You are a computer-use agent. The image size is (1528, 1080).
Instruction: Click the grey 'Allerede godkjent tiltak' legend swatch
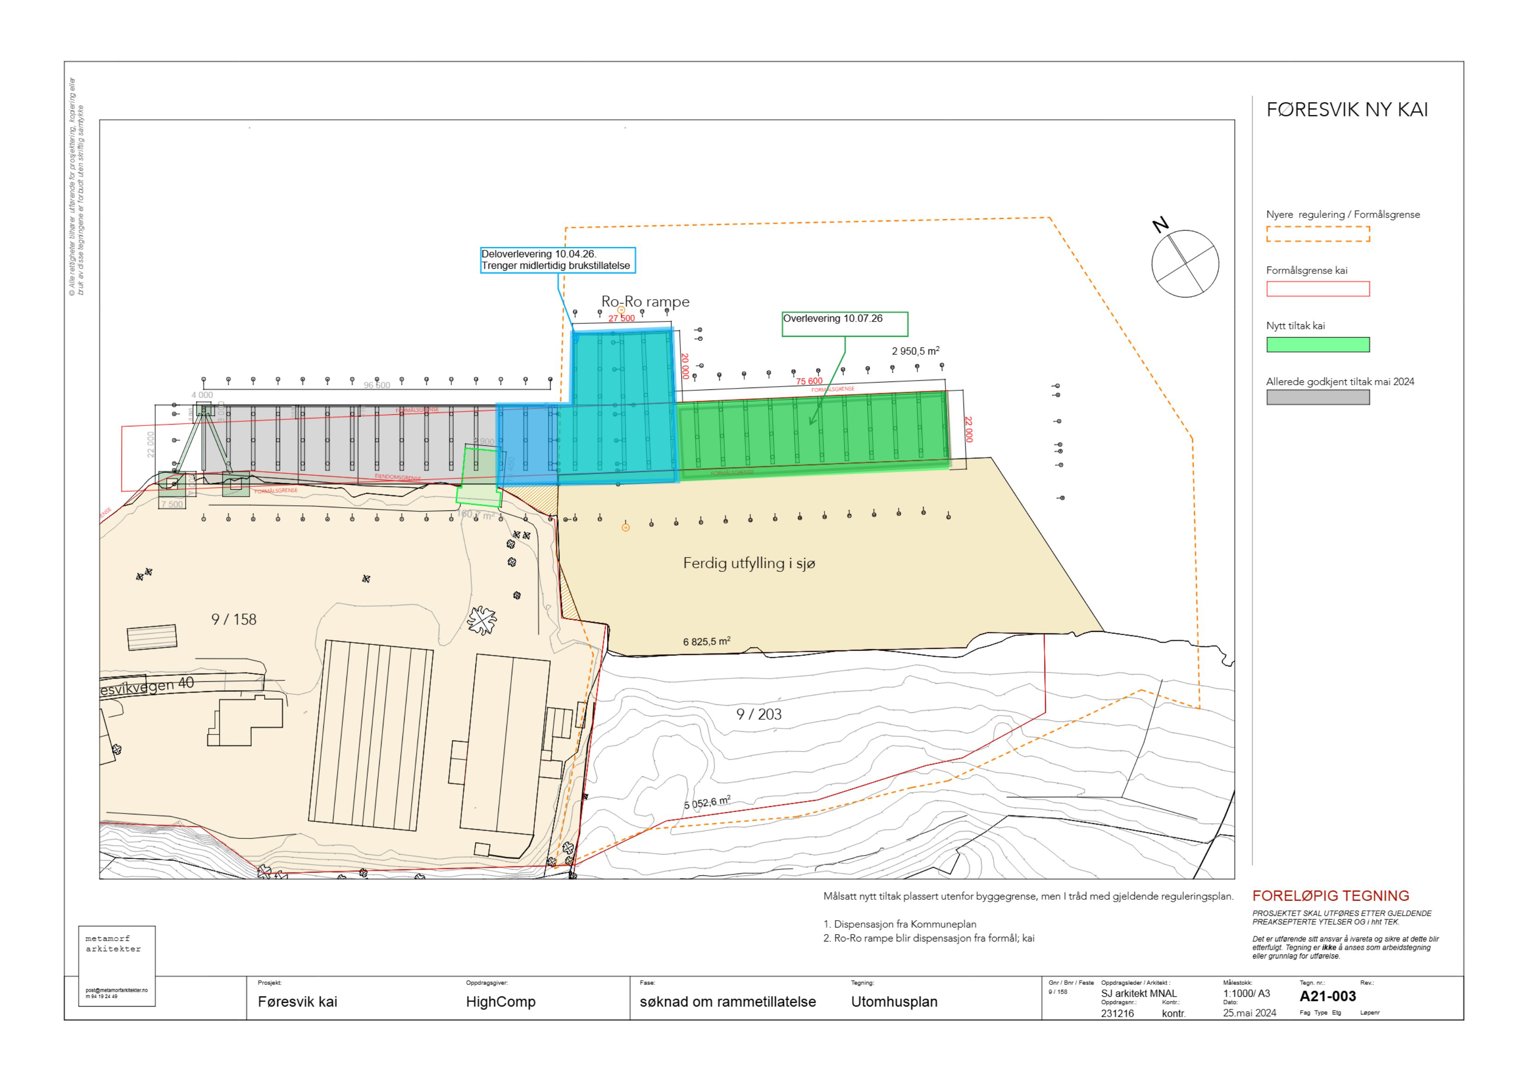tap(1317, 397)
